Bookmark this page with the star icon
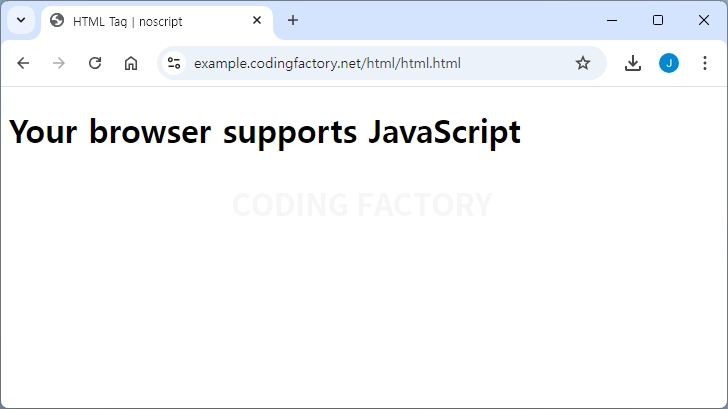Viewport: 728px width, 409px height. tap(583, 63)
